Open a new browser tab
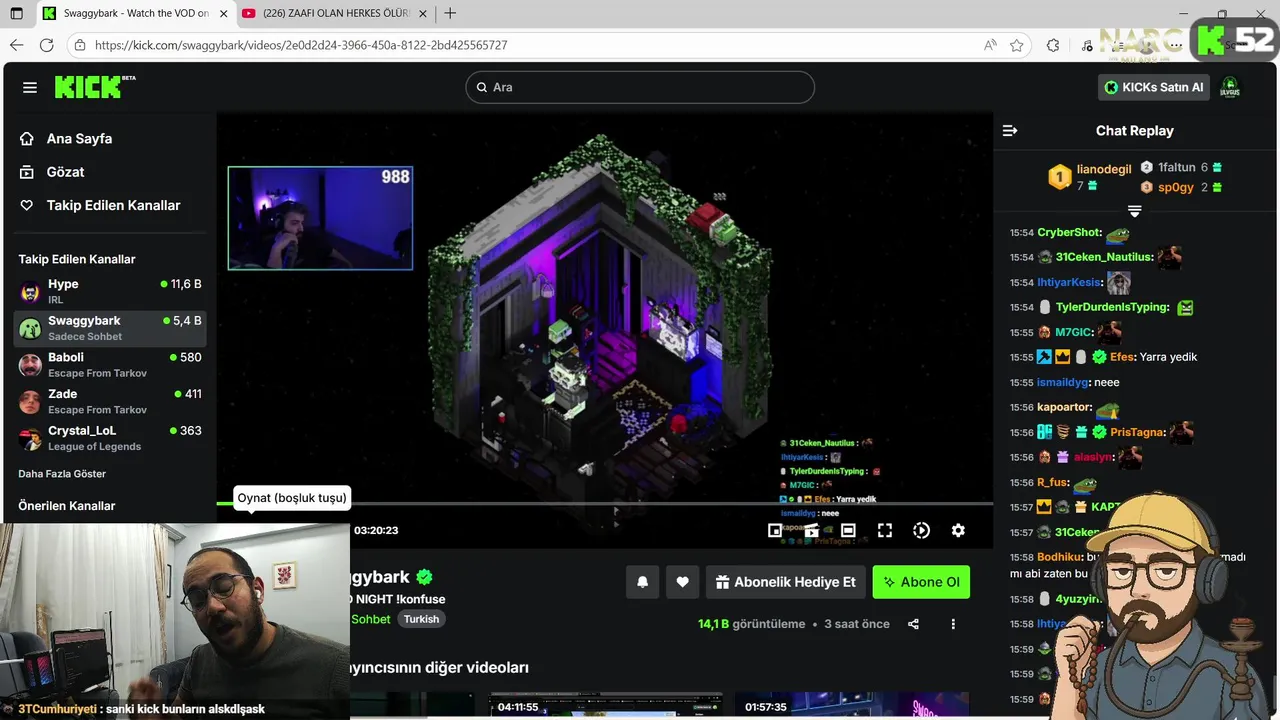The image size is (1280, 720). pos(450,14)
